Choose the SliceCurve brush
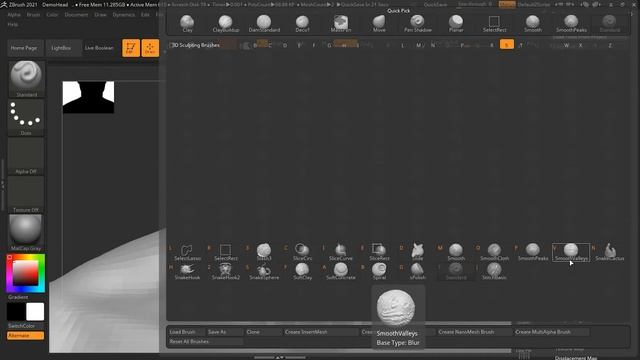 341,252
